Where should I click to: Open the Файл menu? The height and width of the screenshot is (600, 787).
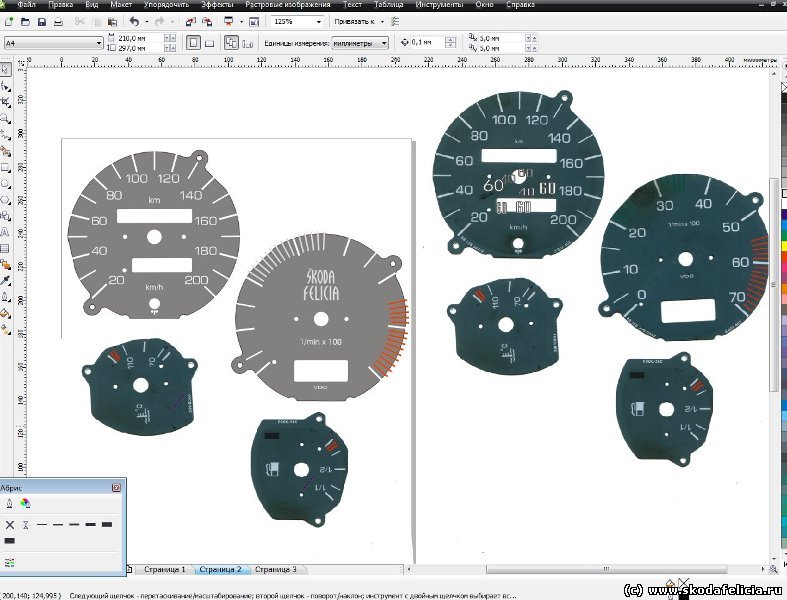tap(26, 5)
